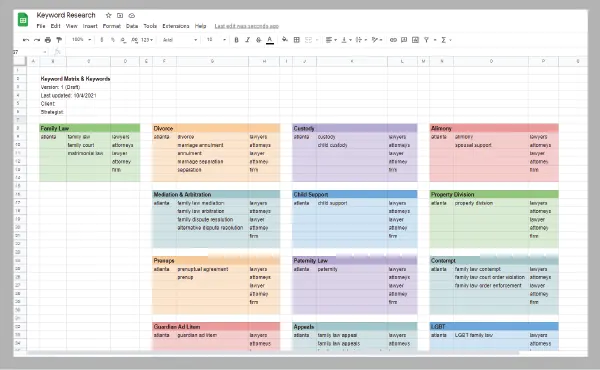Redo the last action
This screenshot has height=370, width=600.
click(x=37, y=40)
